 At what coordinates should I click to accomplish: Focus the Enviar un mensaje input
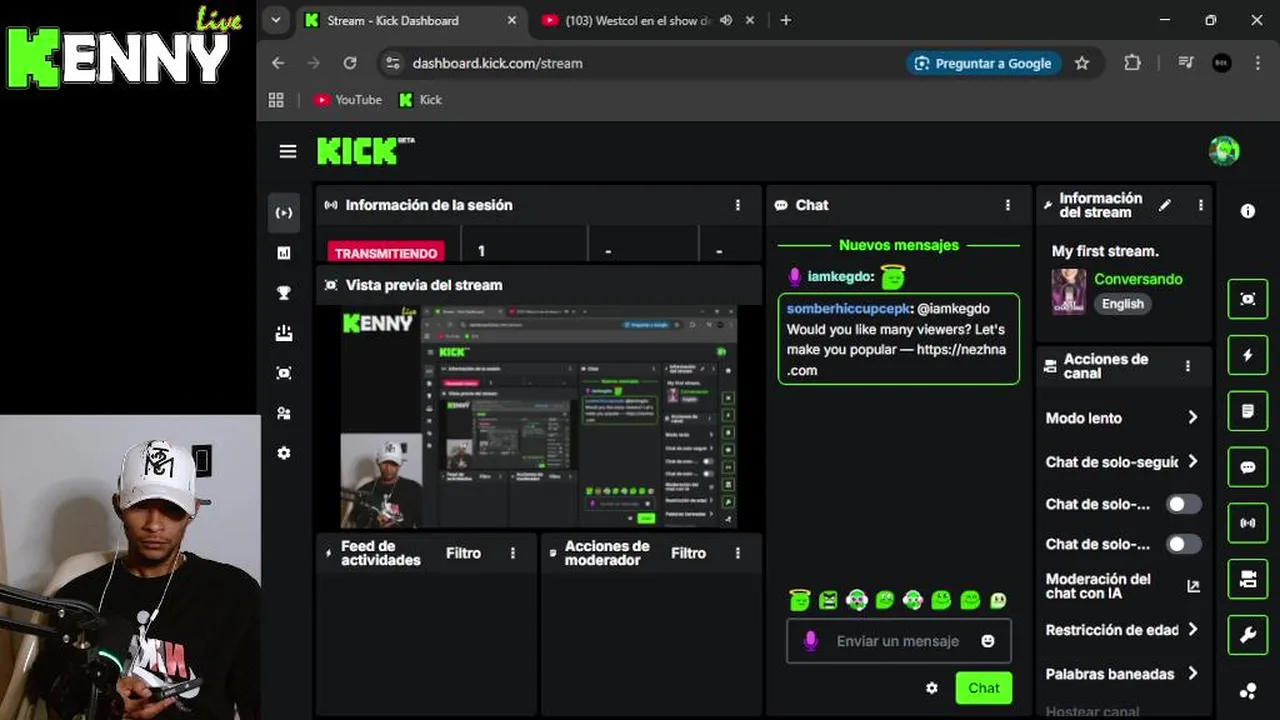coord(898,641)
